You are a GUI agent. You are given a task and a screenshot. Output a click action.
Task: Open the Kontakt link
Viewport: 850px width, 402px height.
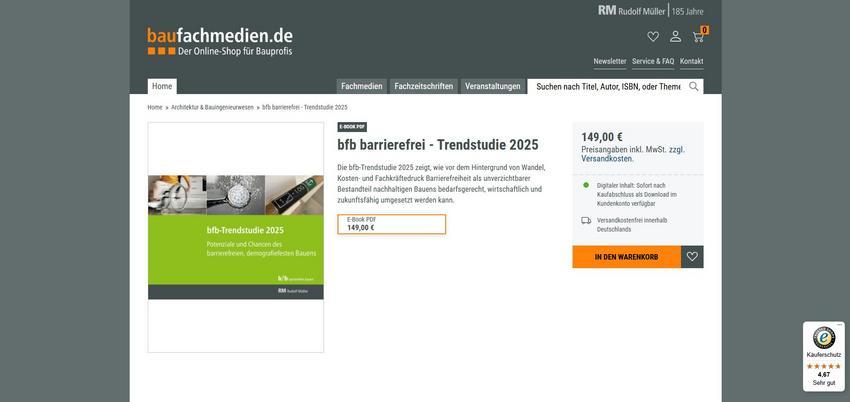click(691, 61)
